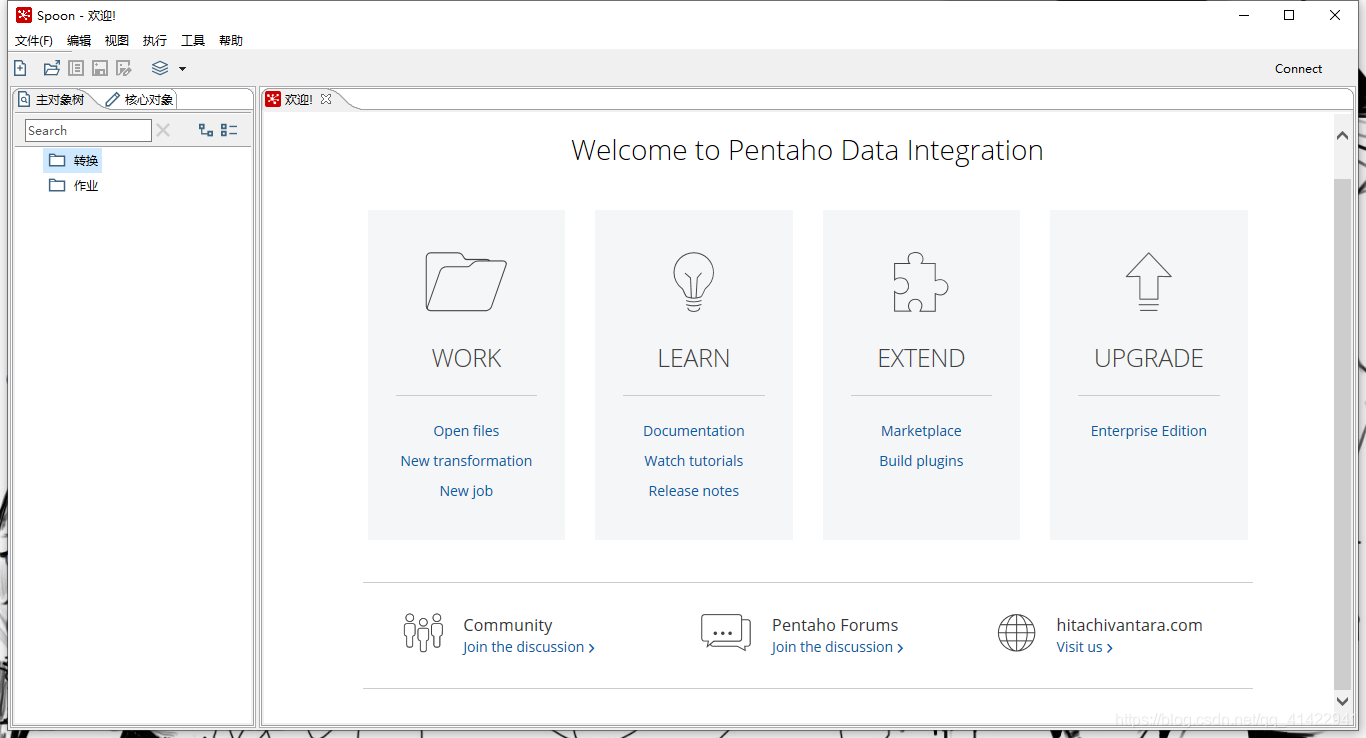Screen dimensions: 1366x738
Task: Clear the search box with the X icon
Action: [x=163, y=130]
